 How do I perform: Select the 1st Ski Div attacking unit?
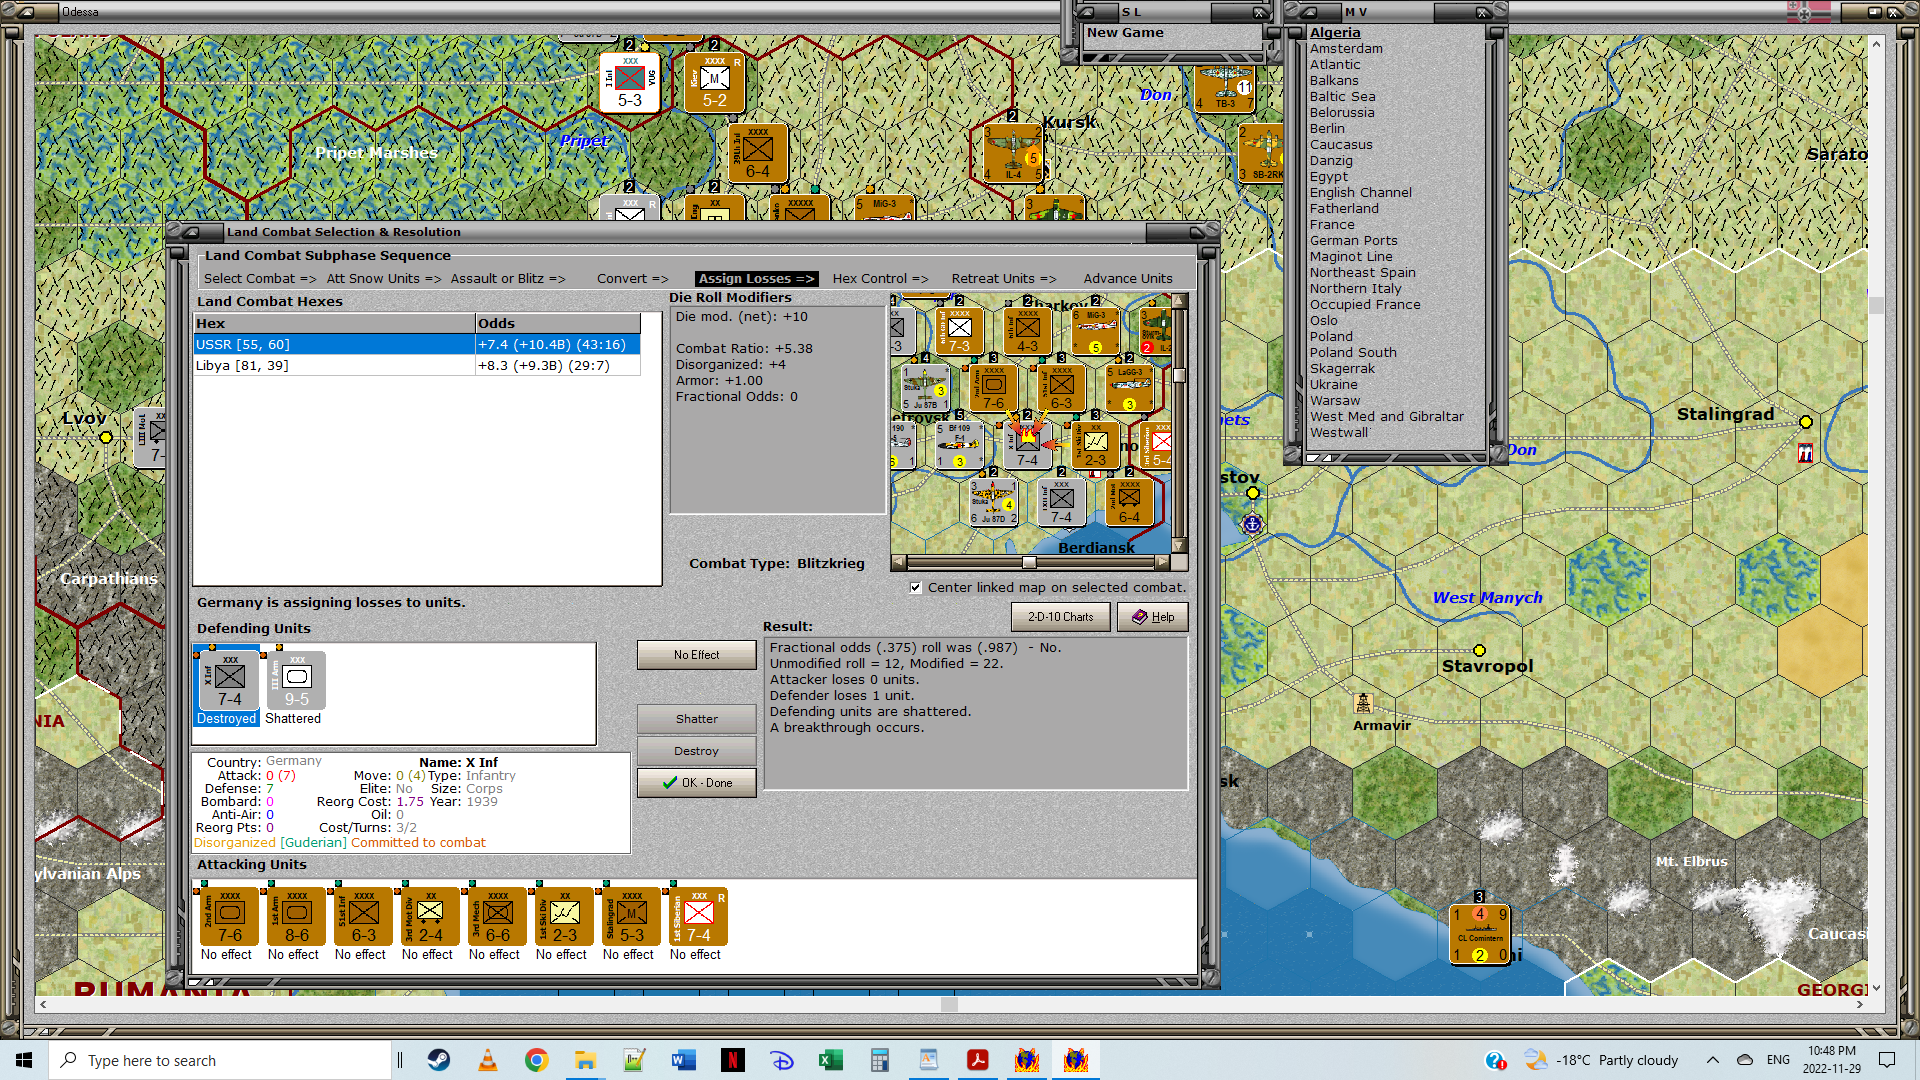564,917
